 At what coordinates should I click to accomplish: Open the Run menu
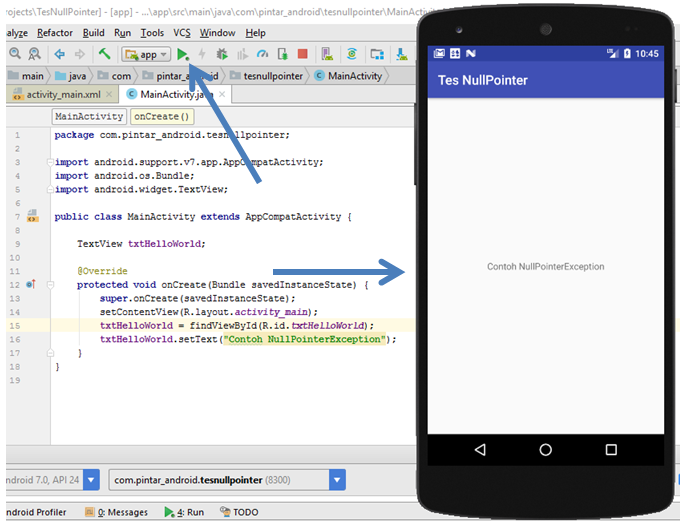(122, 33)
